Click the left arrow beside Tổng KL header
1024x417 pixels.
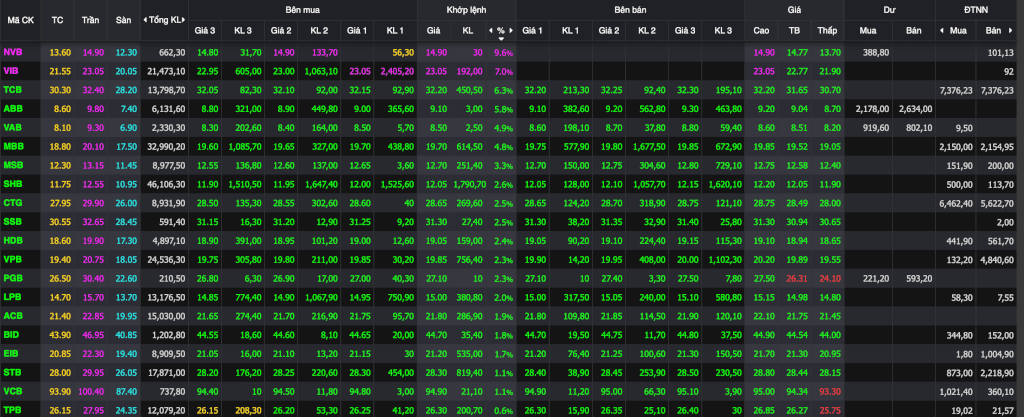(145, 20)
